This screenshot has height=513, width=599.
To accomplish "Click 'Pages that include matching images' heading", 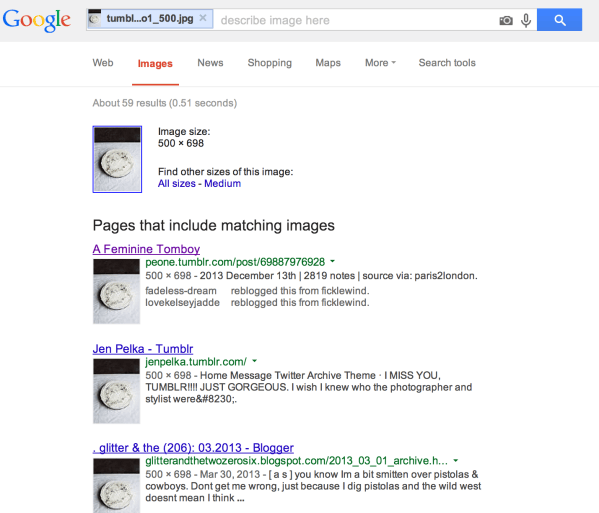I will (214, 225).
